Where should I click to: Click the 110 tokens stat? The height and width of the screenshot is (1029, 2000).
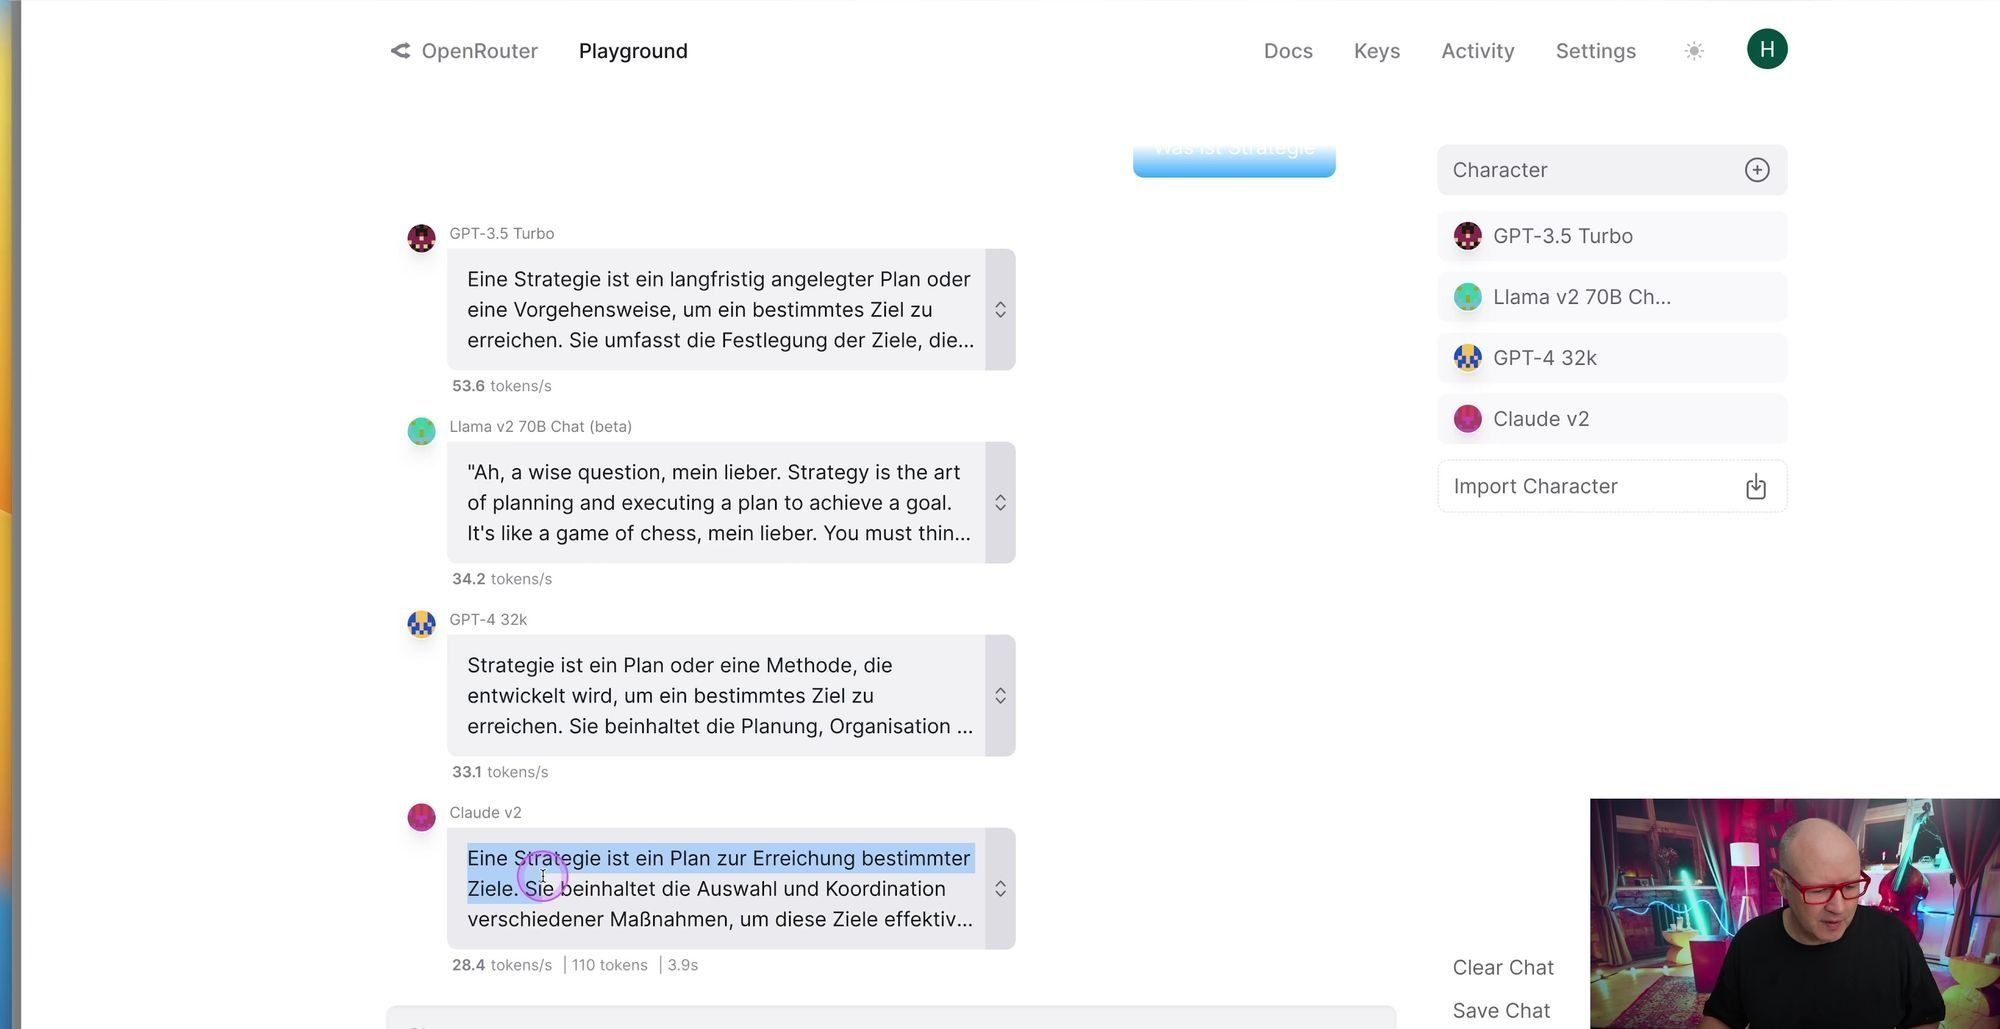609,965
